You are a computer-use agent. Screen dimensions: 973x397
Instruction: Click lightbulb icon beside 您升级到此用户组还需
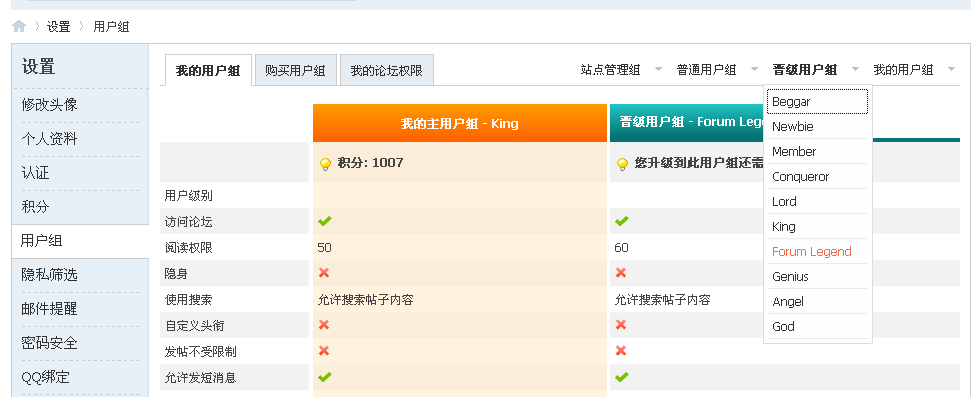(622, 164)
